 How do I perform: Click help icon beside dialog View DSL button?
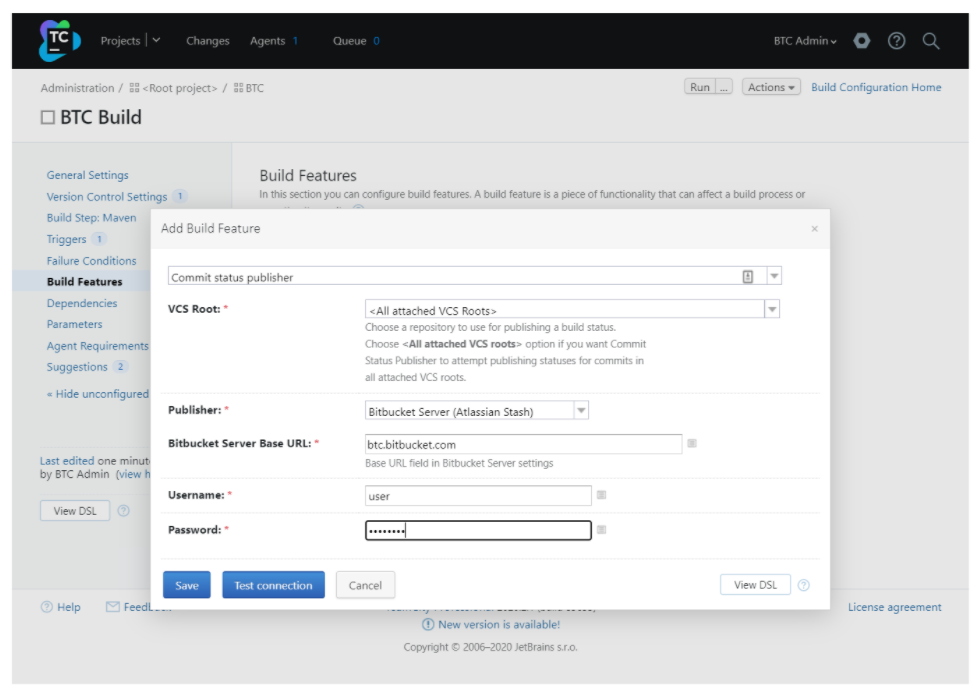(804, 585)
